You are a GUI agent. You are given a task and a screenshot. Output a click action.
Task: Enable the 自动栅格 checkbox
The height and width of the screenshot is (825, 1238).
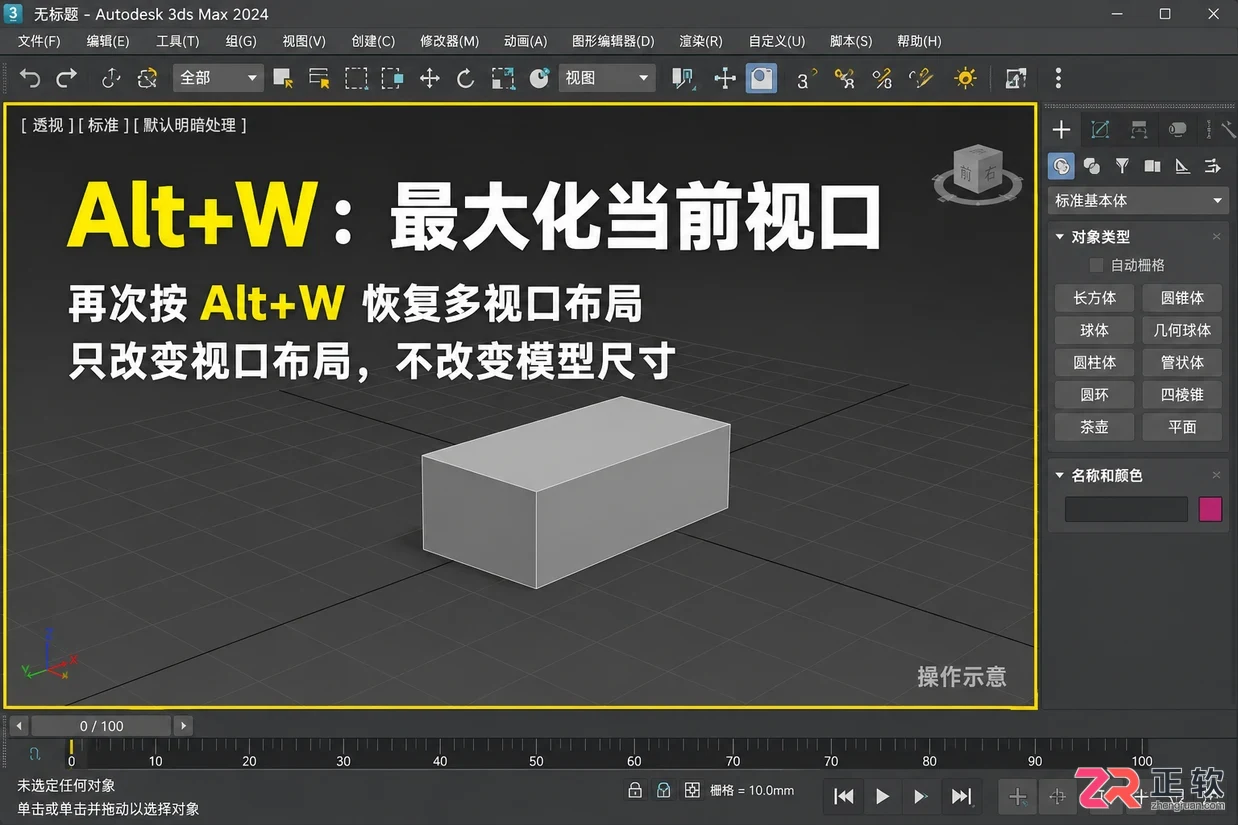click(x=1097, y=265)
